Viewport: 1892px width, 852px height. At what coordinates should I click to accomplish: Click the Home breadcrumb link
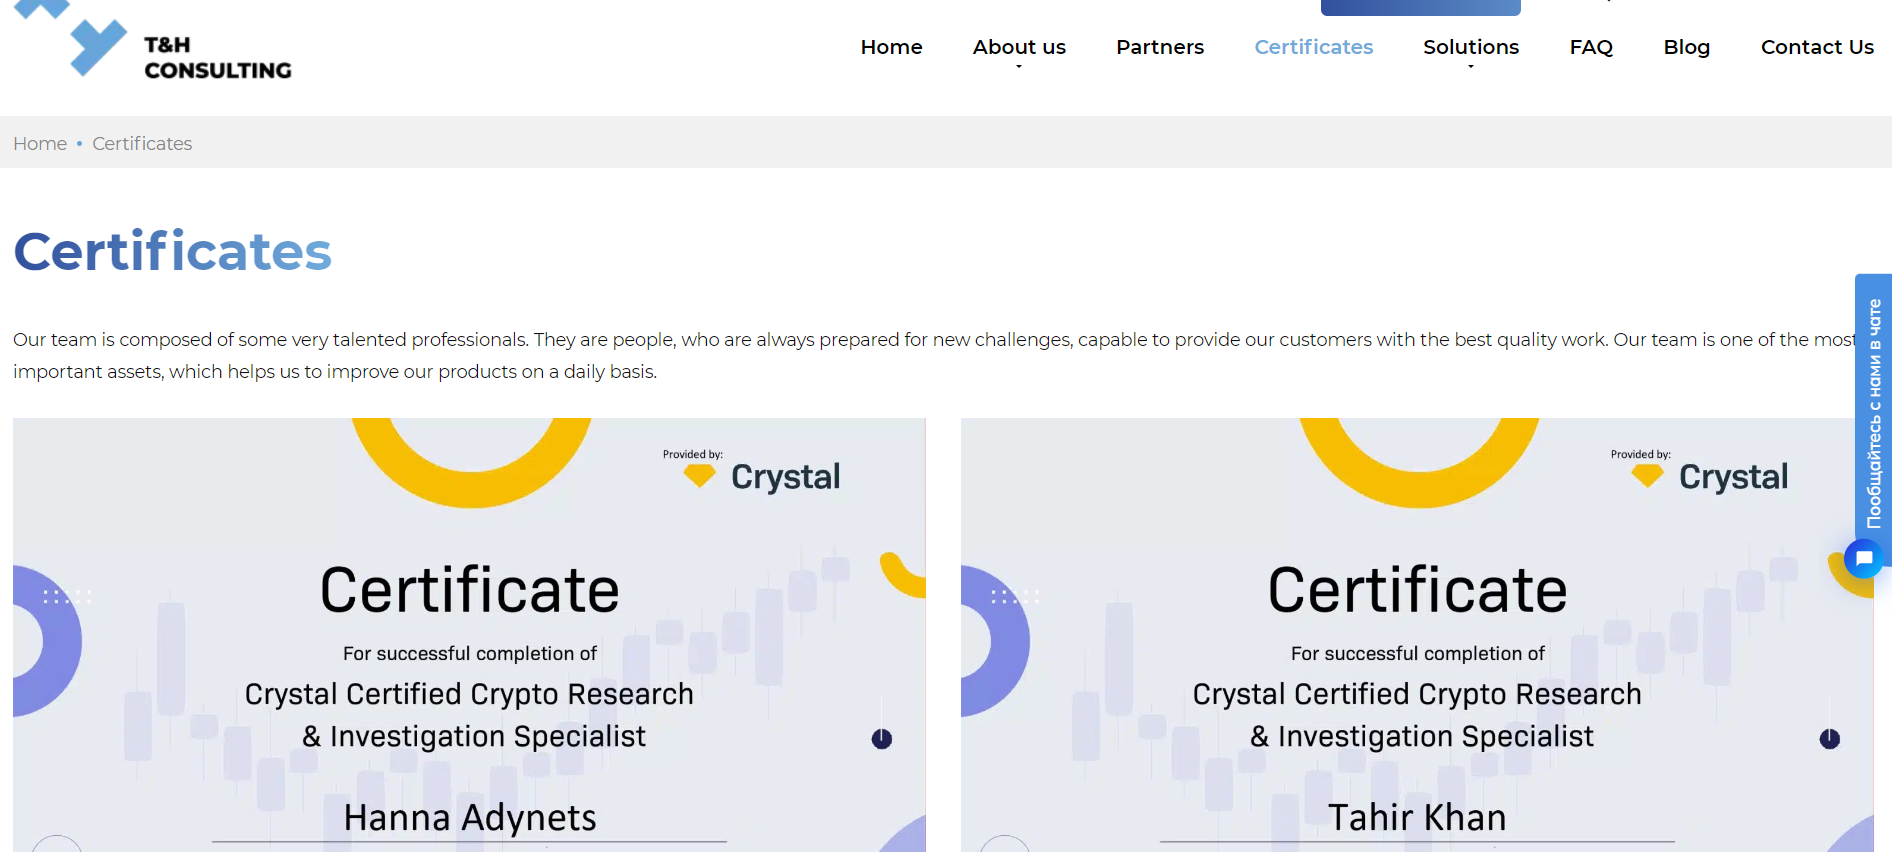coord(40,143)
